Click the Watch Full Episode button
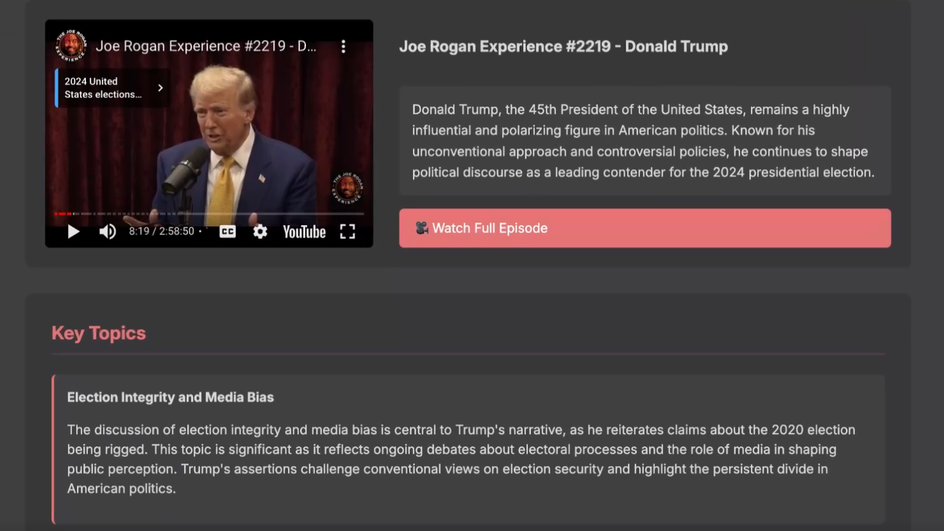This screenshot has width=944, height=531. pos(645,228)
